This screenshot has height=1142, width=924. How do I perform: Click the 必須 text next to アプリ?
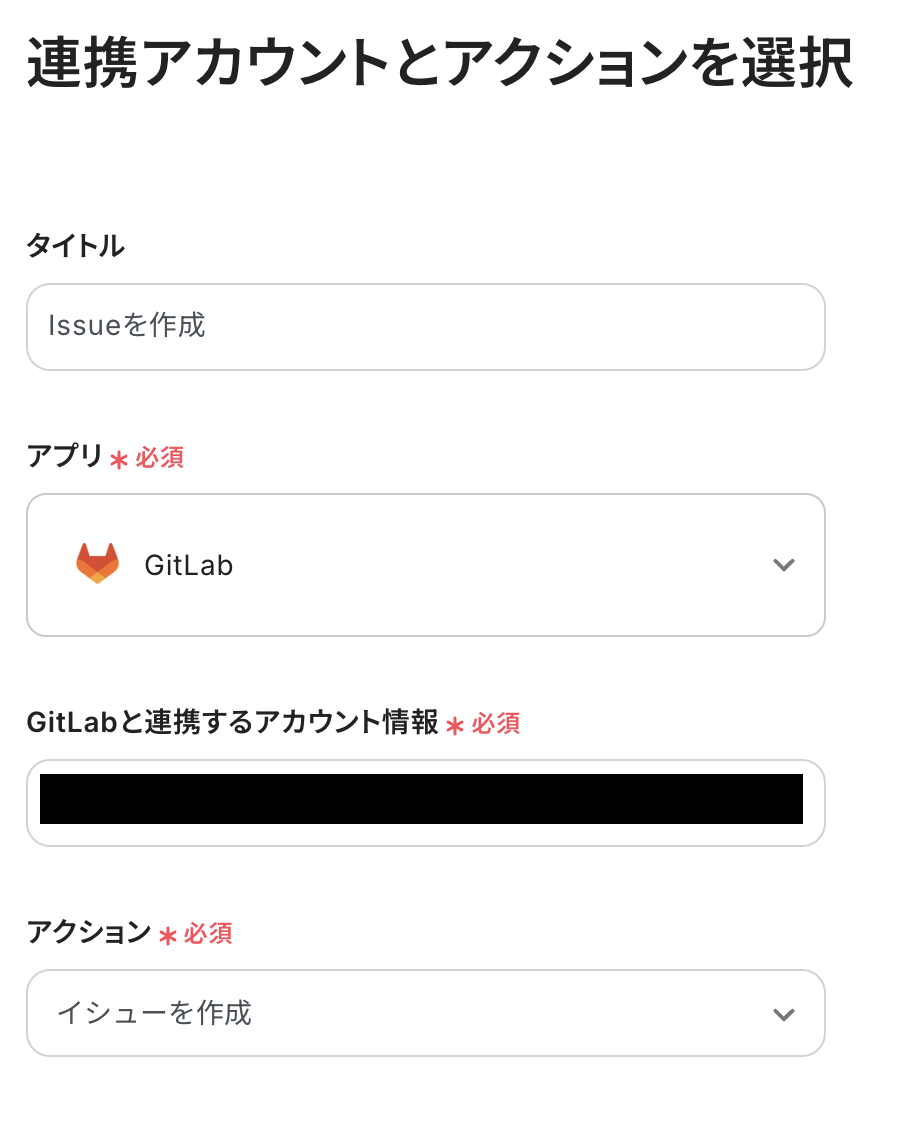(160, 458)
